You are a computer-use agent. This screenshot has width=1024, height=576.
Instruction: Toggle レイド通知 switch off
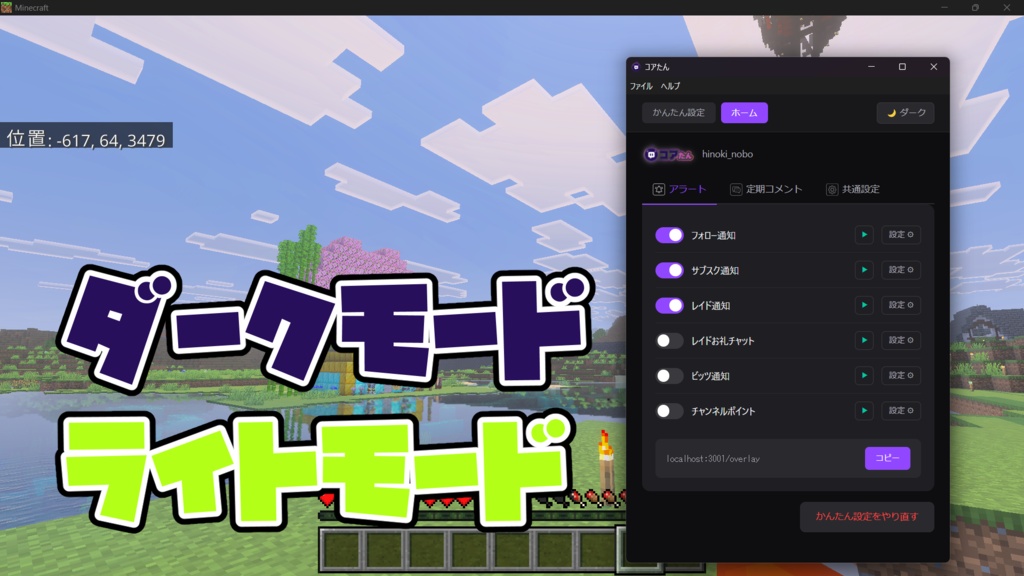click(x=669, y=306)
